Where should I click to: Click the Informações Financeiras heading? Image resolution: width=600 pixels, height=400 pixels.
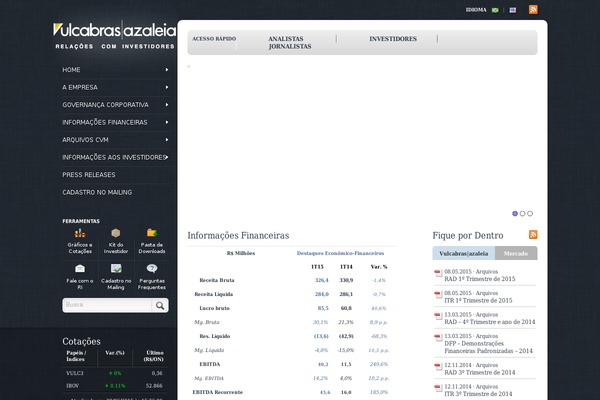point(238,235)
